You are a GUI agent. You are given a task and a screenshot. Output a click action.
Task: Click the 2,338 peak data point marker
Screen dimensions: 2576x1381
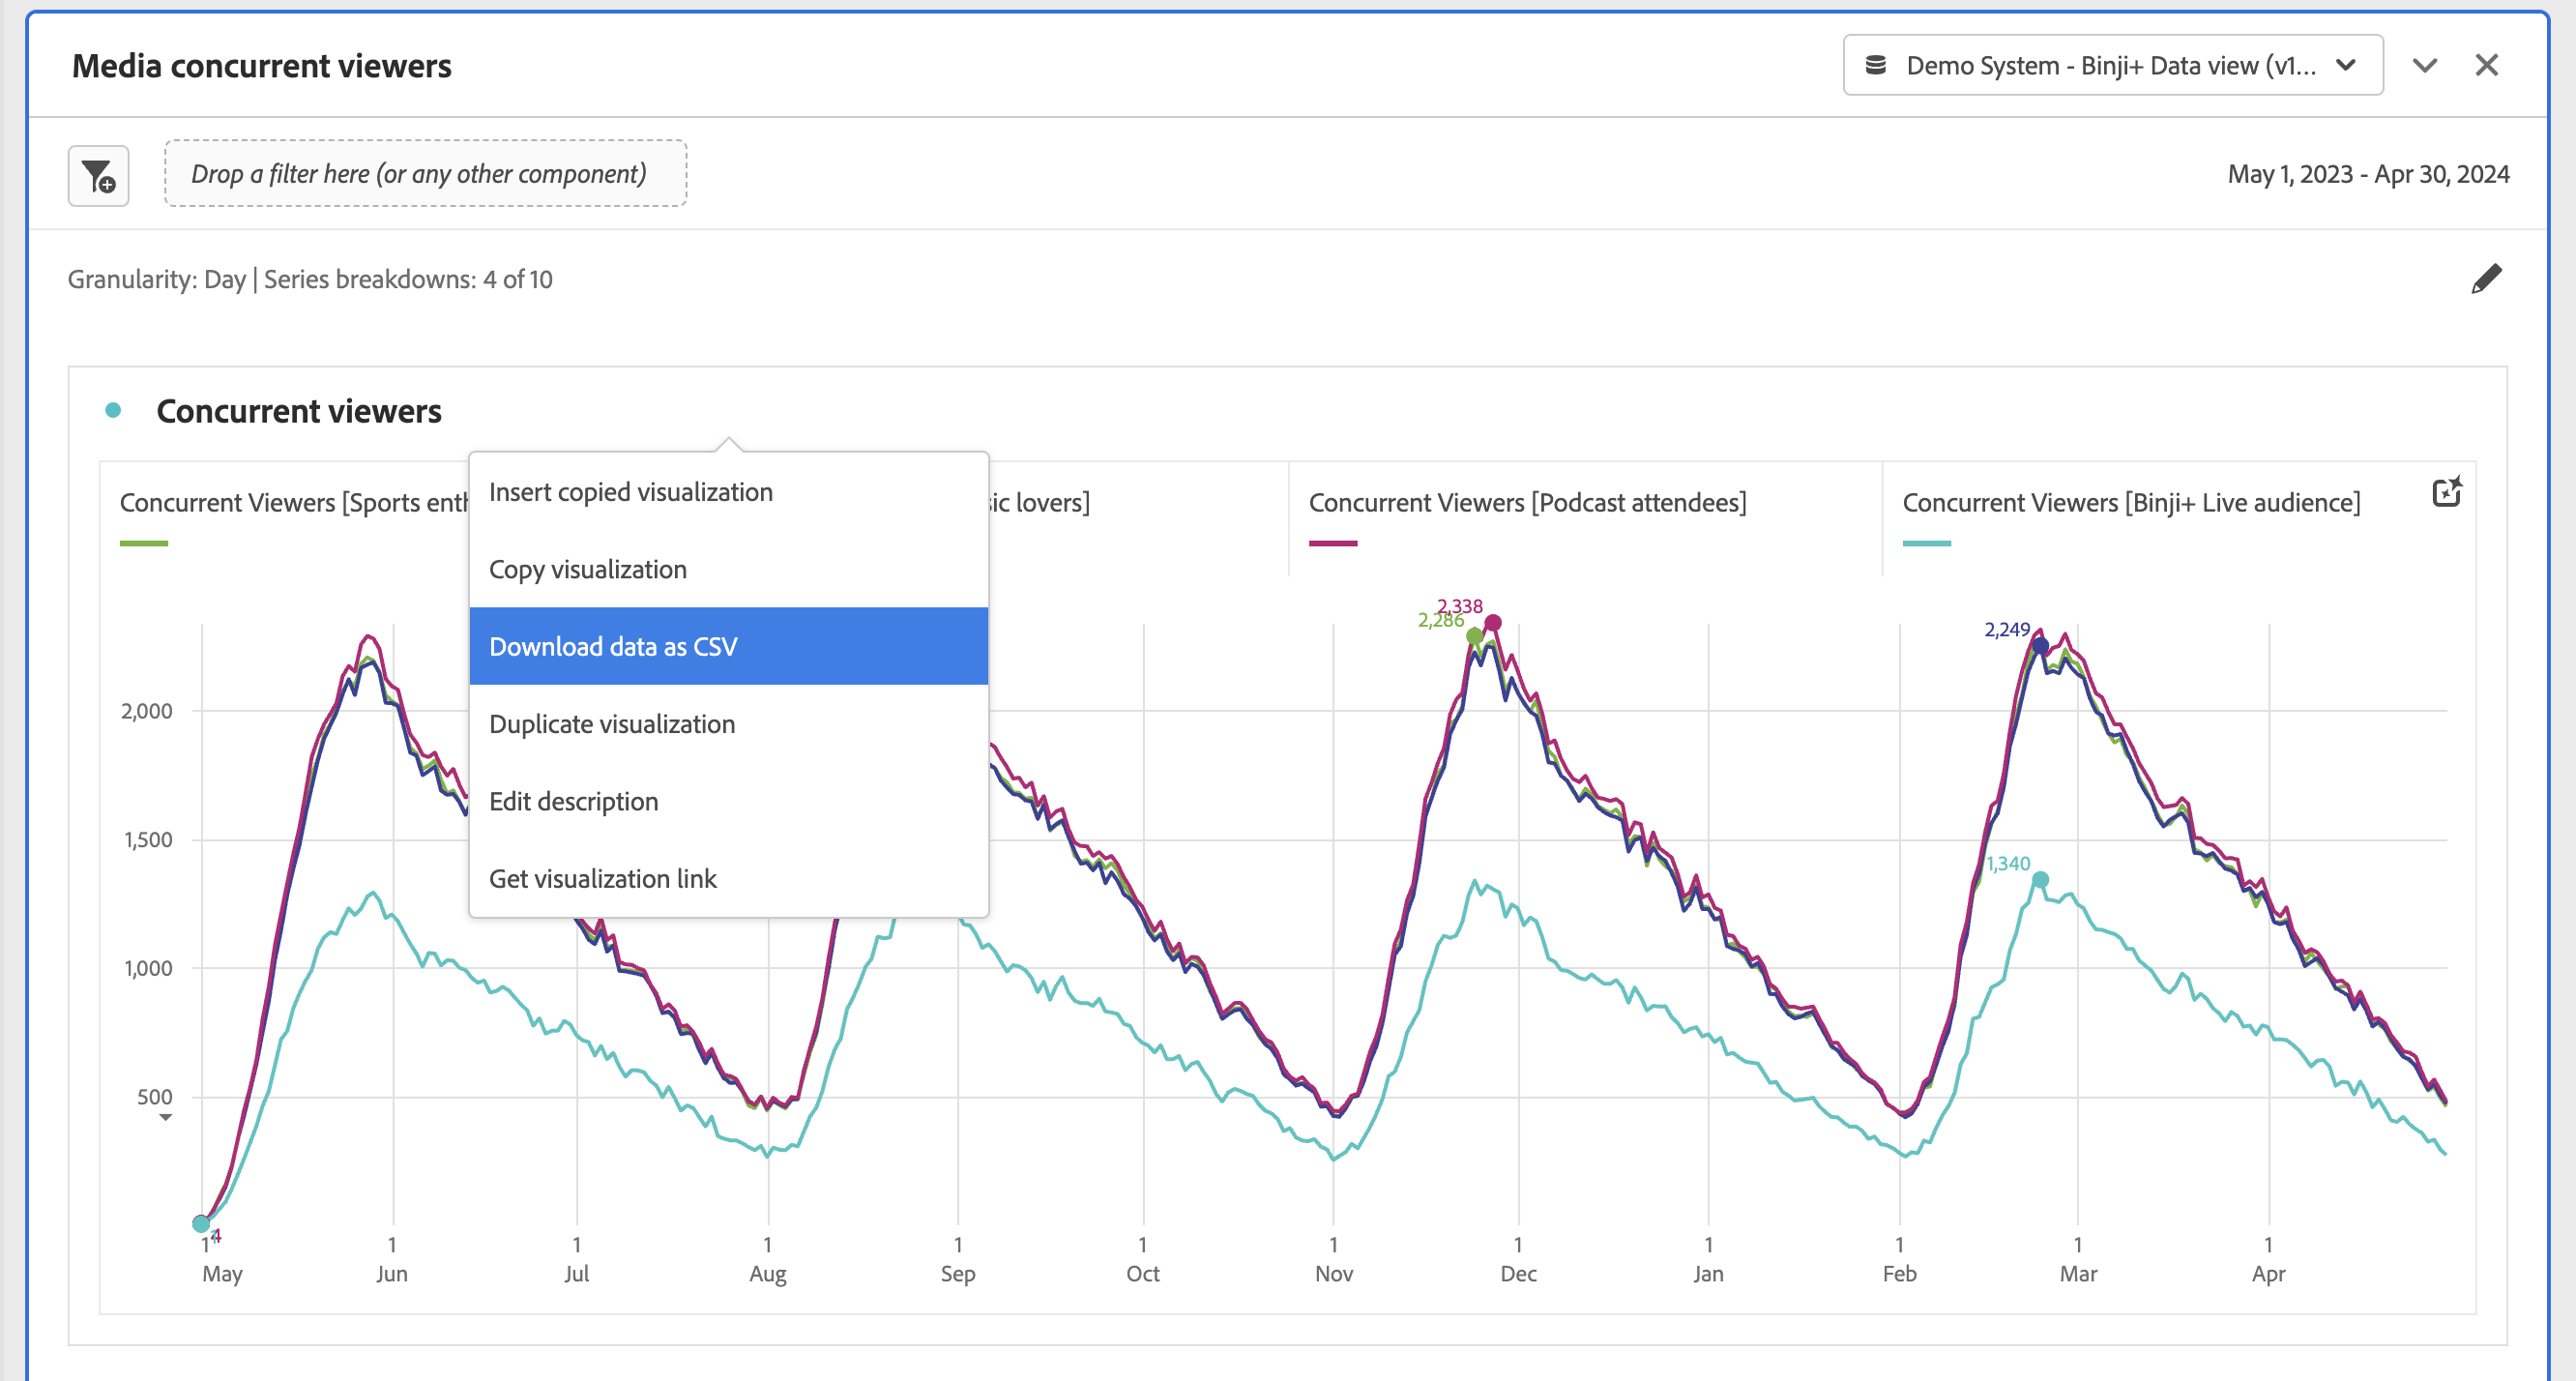(1492, 623)
